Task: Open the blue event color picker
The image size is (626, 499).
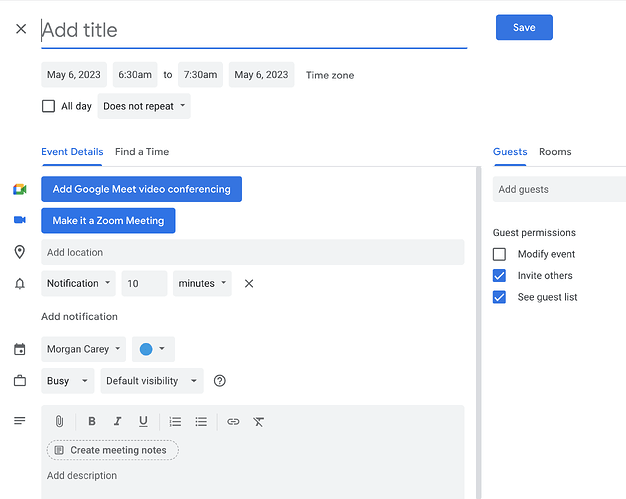Action: click(153, 349)
